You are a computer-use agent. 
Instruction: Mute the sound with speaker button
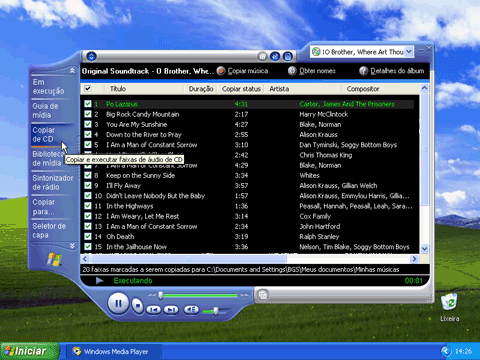click(191, 310)
